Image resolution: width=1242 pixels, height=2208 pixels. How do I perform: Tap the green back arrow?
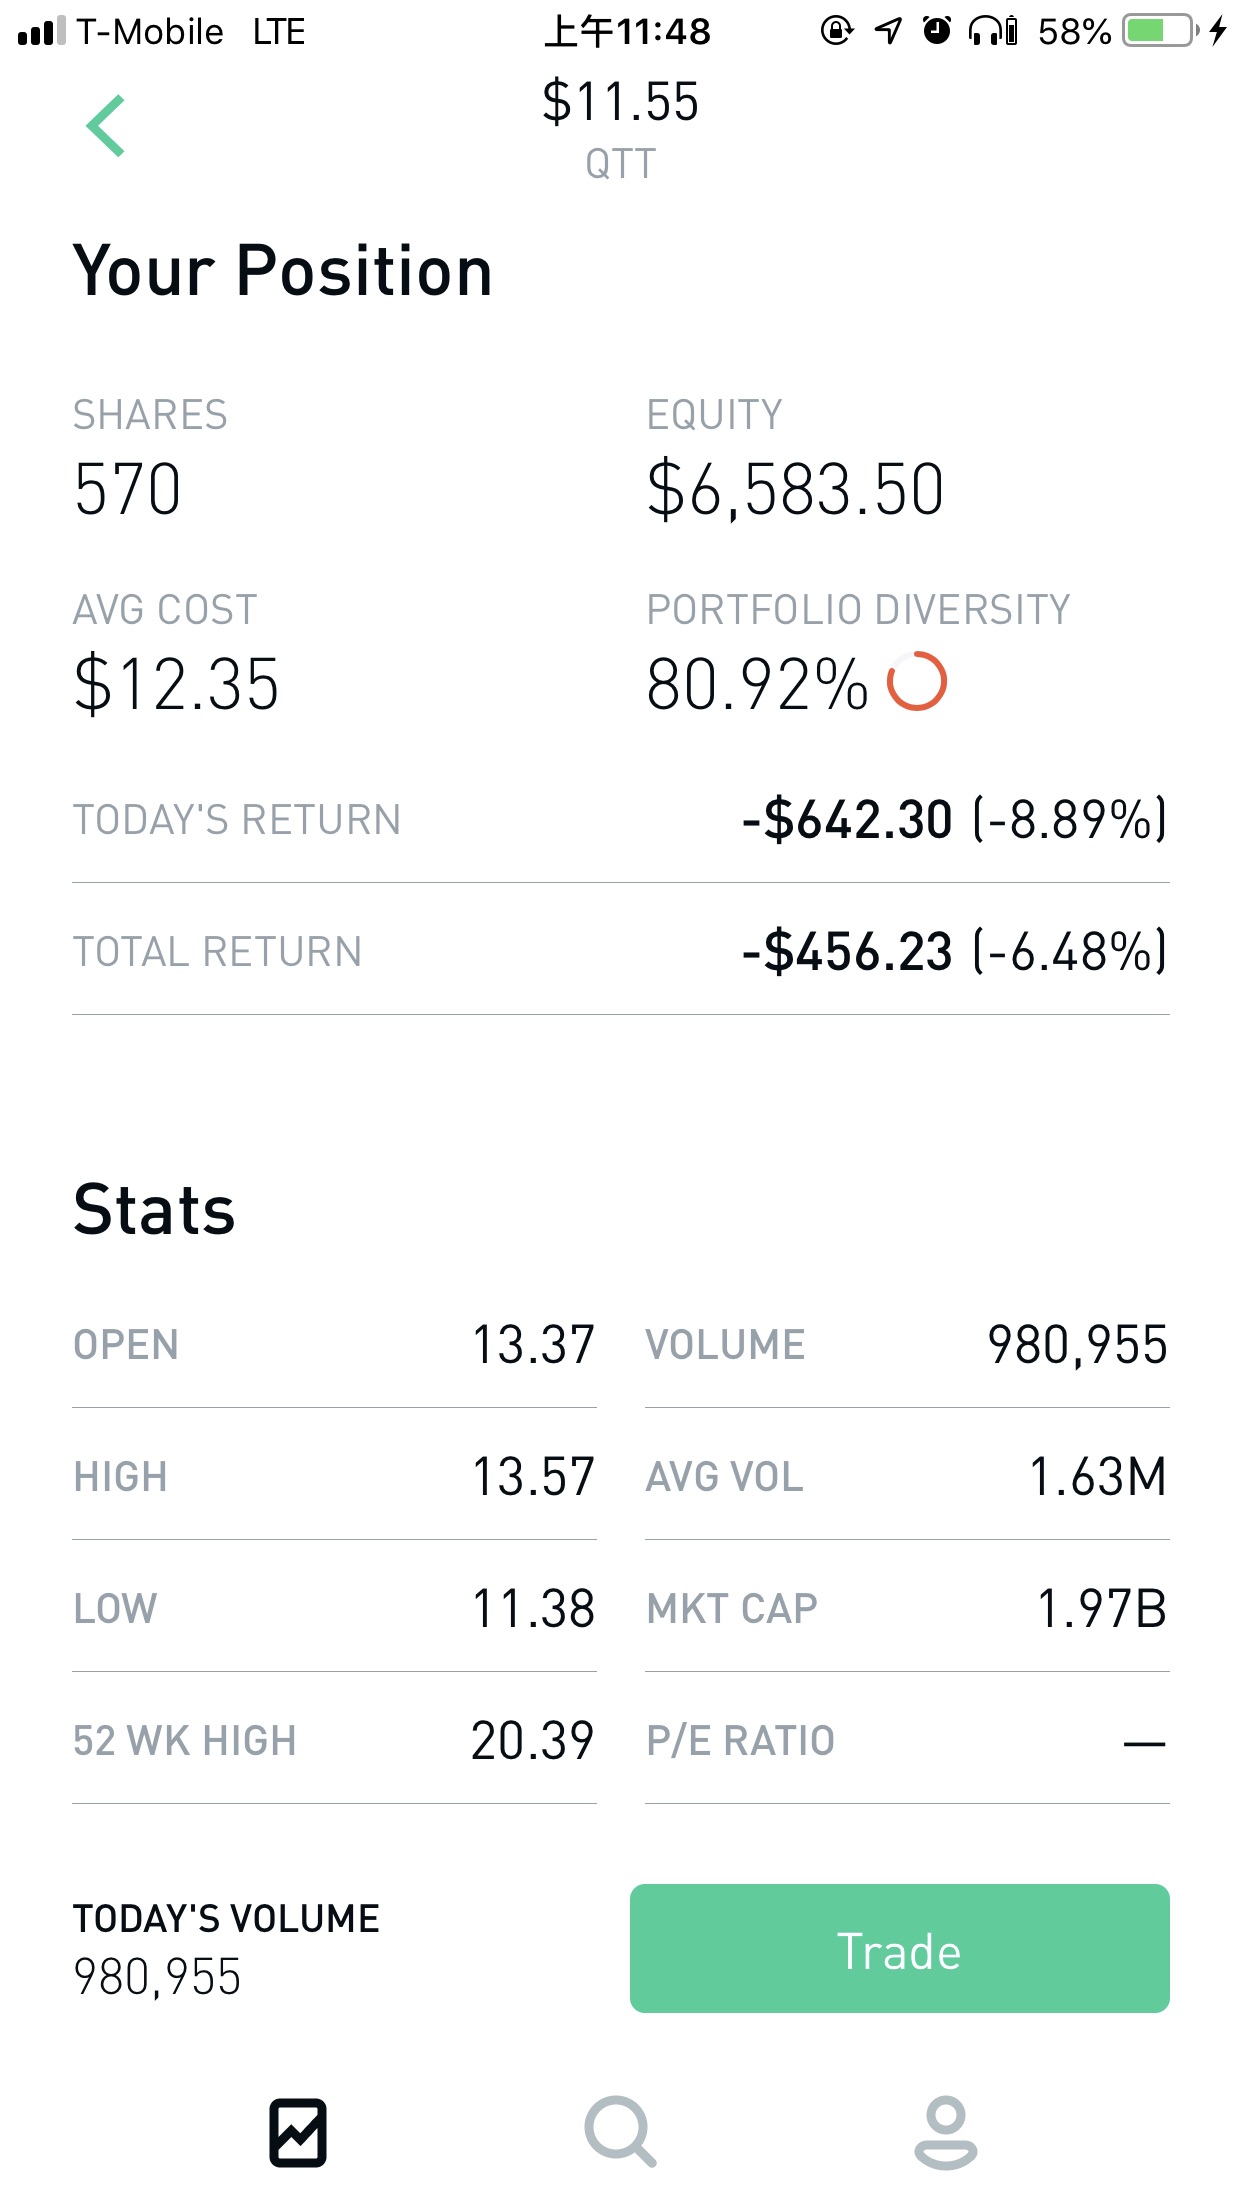pos(106,126)
